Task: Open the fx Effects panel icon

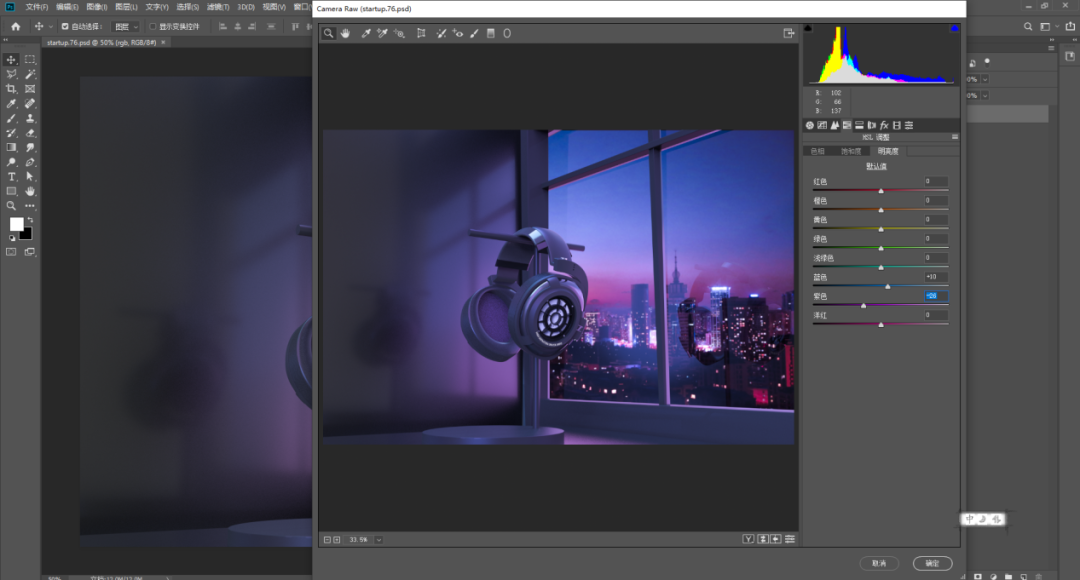Action: coord(884,125)
